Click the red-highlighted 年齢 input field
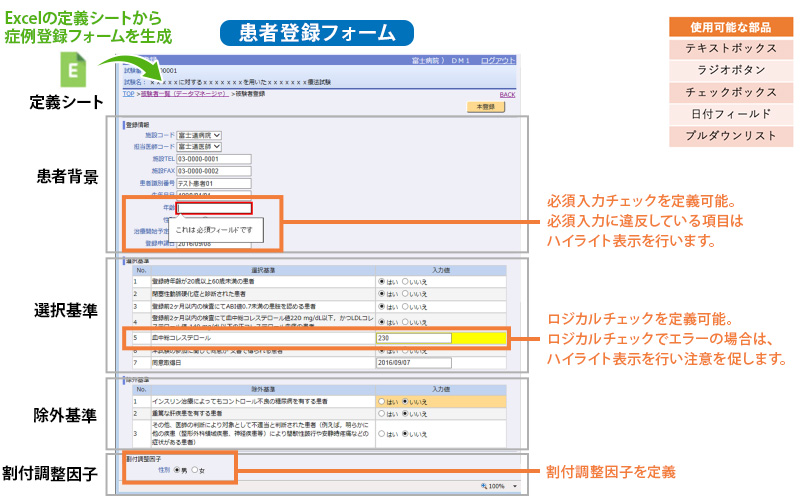Screen dimensions: 800x500 click(214, 208)
